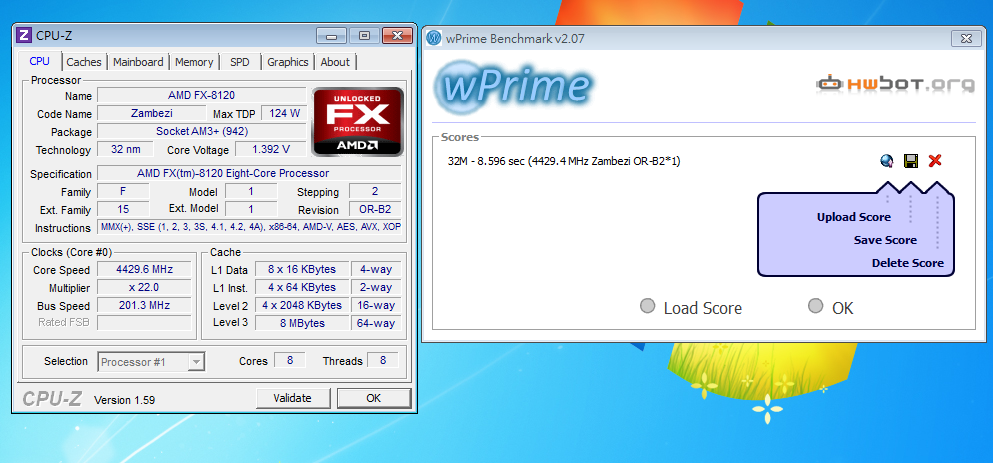
Task: Click the Ext. Family value 15
Action: click(x=123, y=209)
